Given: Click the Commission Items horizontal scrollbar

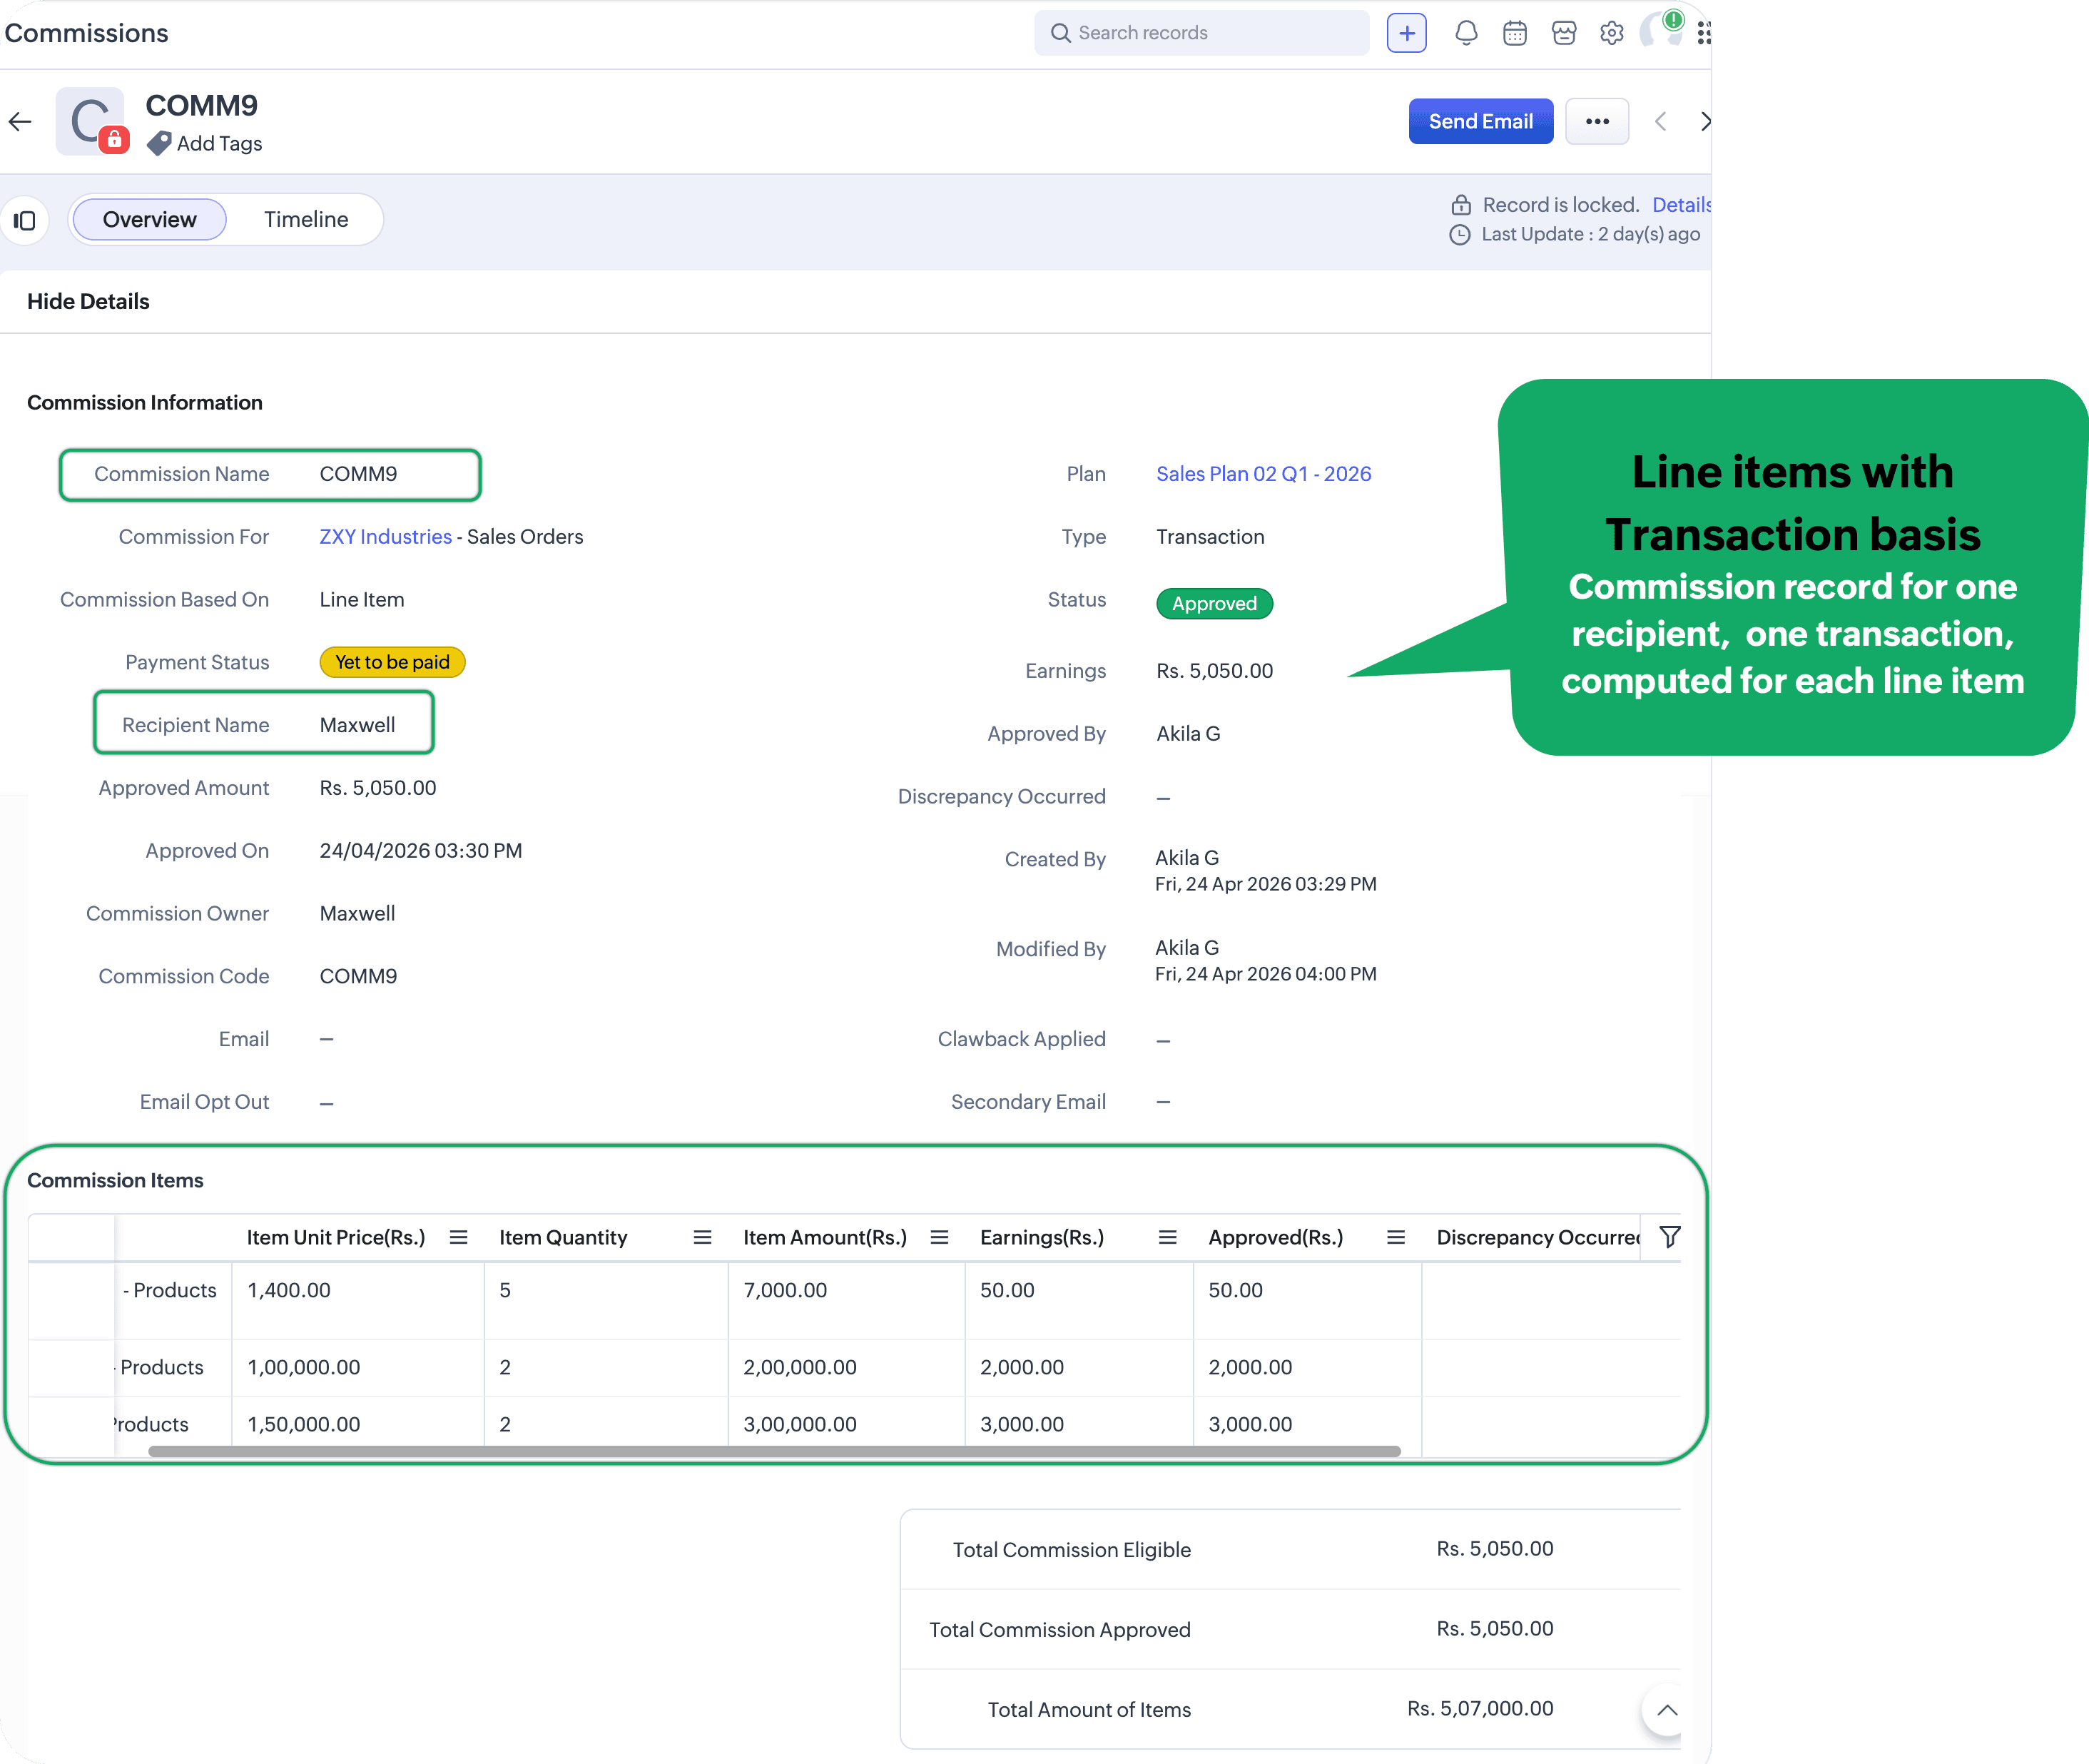Looking at the screenshot, I should point(774,1451).
